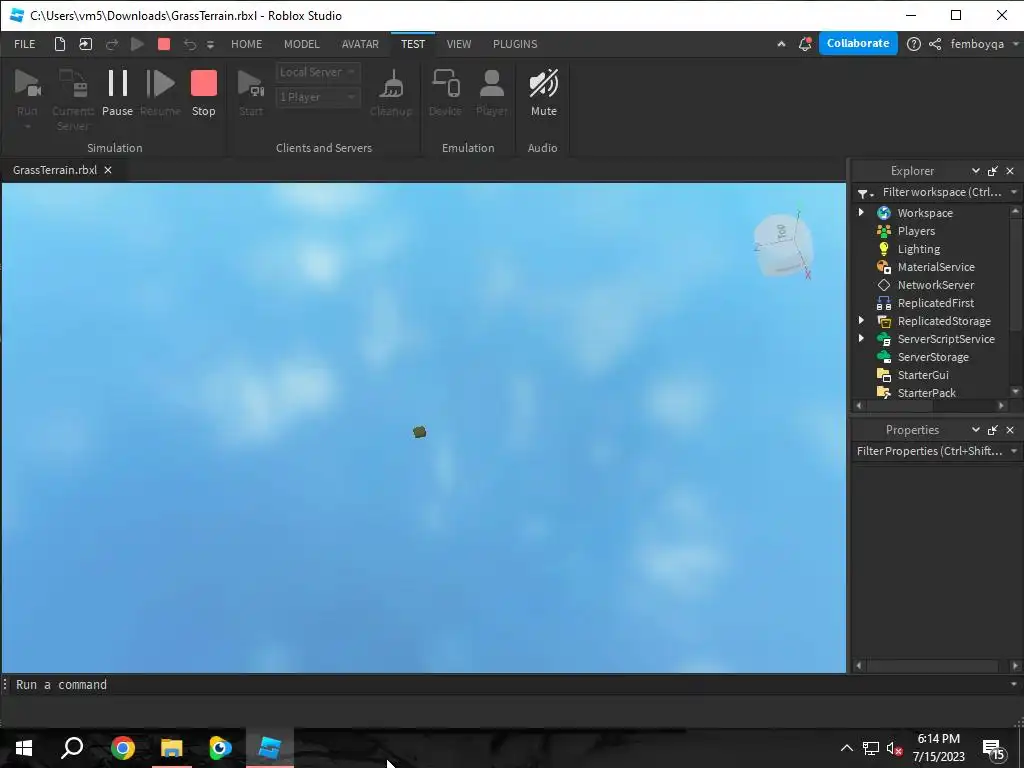Image resolution: width=1024 pixels, height=768 pixels.
Task: Select StarterPack in the Explorer
Action: coord(926,392)
